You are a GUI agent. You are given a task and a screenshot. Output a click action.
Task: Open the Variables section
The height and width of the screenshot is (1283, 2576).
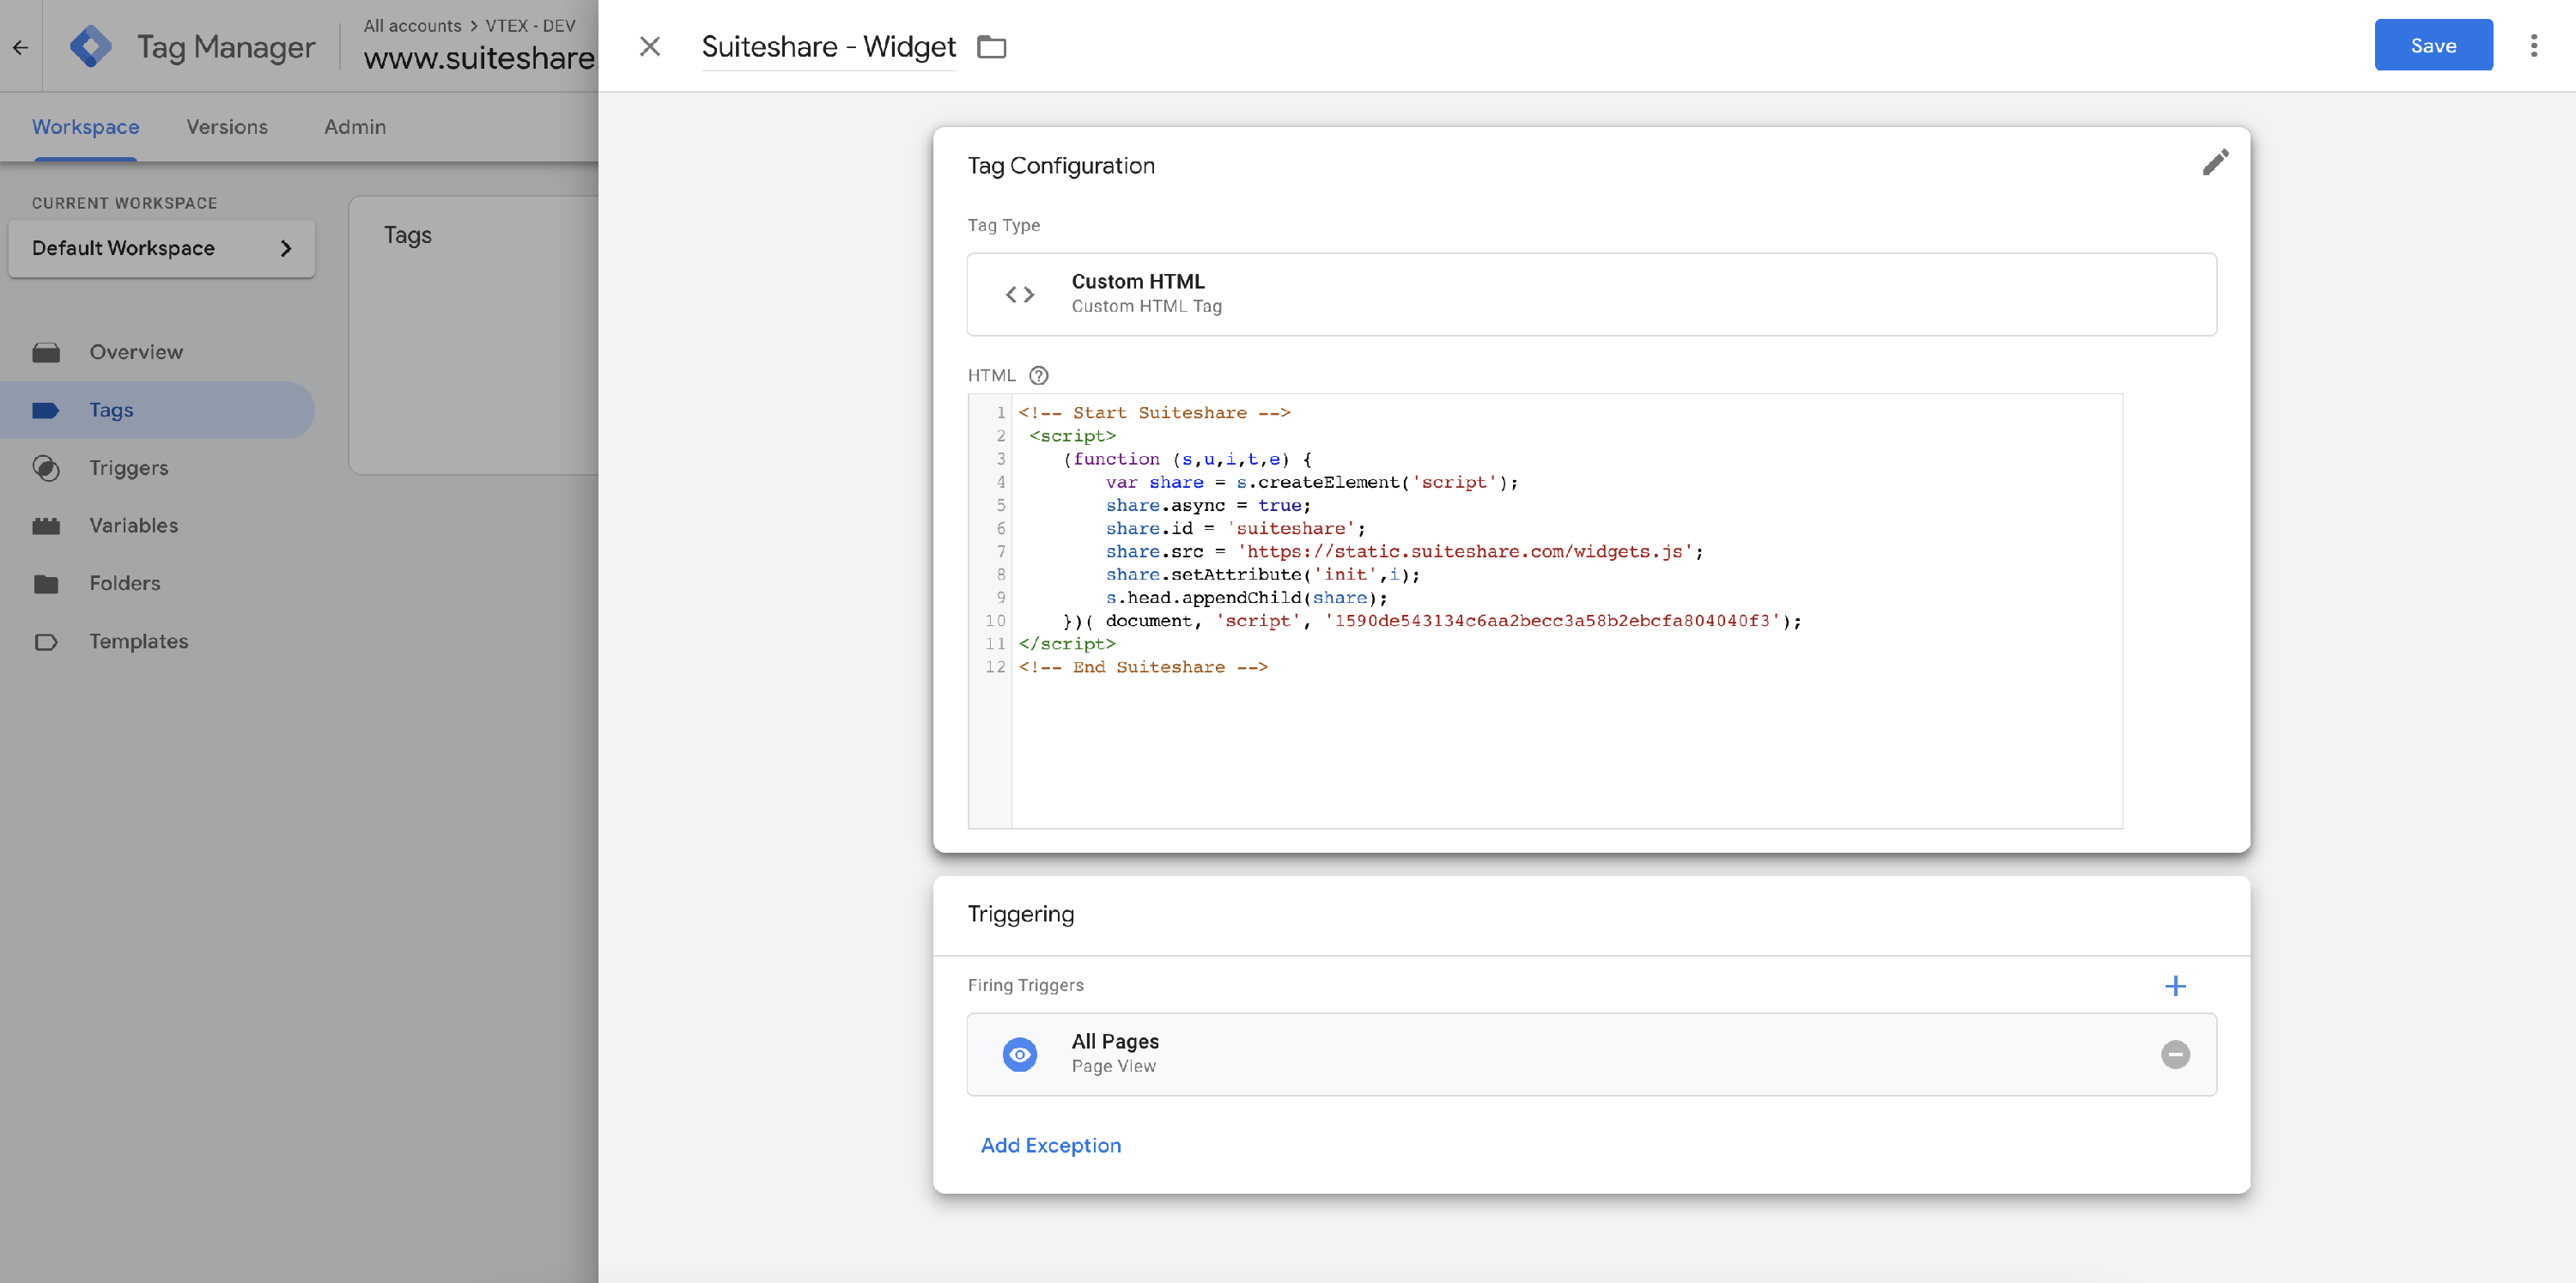tap(136, 525)
